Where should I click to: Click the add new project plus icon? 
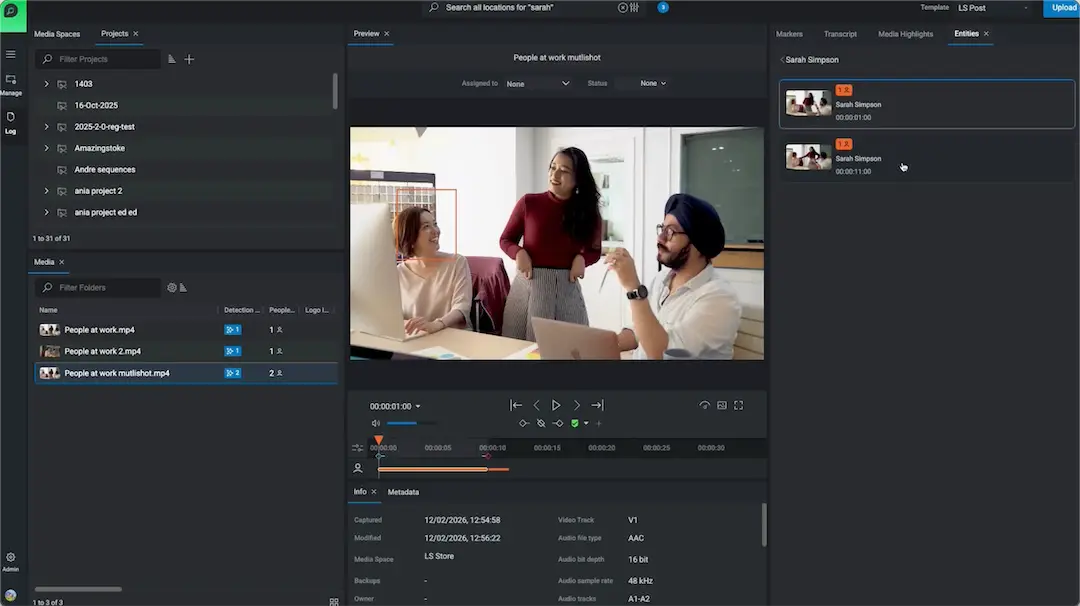pyautogui.click(x=189, y=59)
